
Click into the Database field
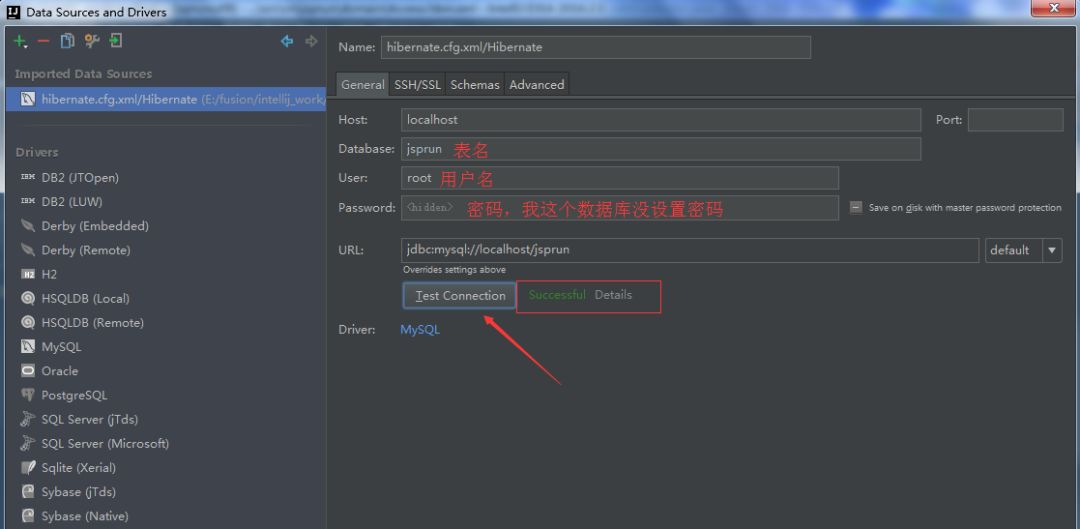[x=661, y=149]
